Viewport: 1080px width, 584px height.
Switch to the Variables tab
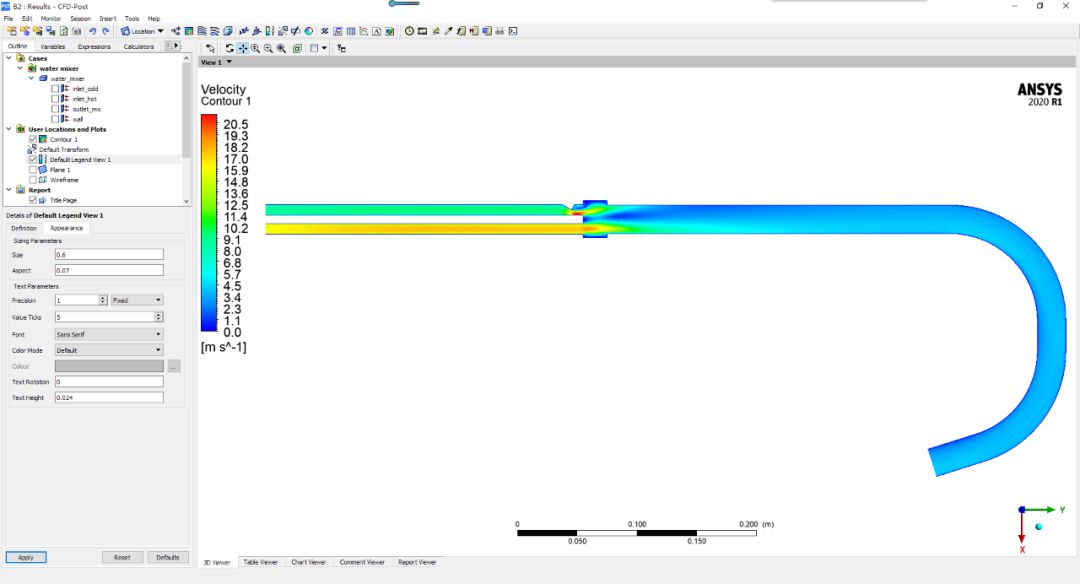coord(52,46)
